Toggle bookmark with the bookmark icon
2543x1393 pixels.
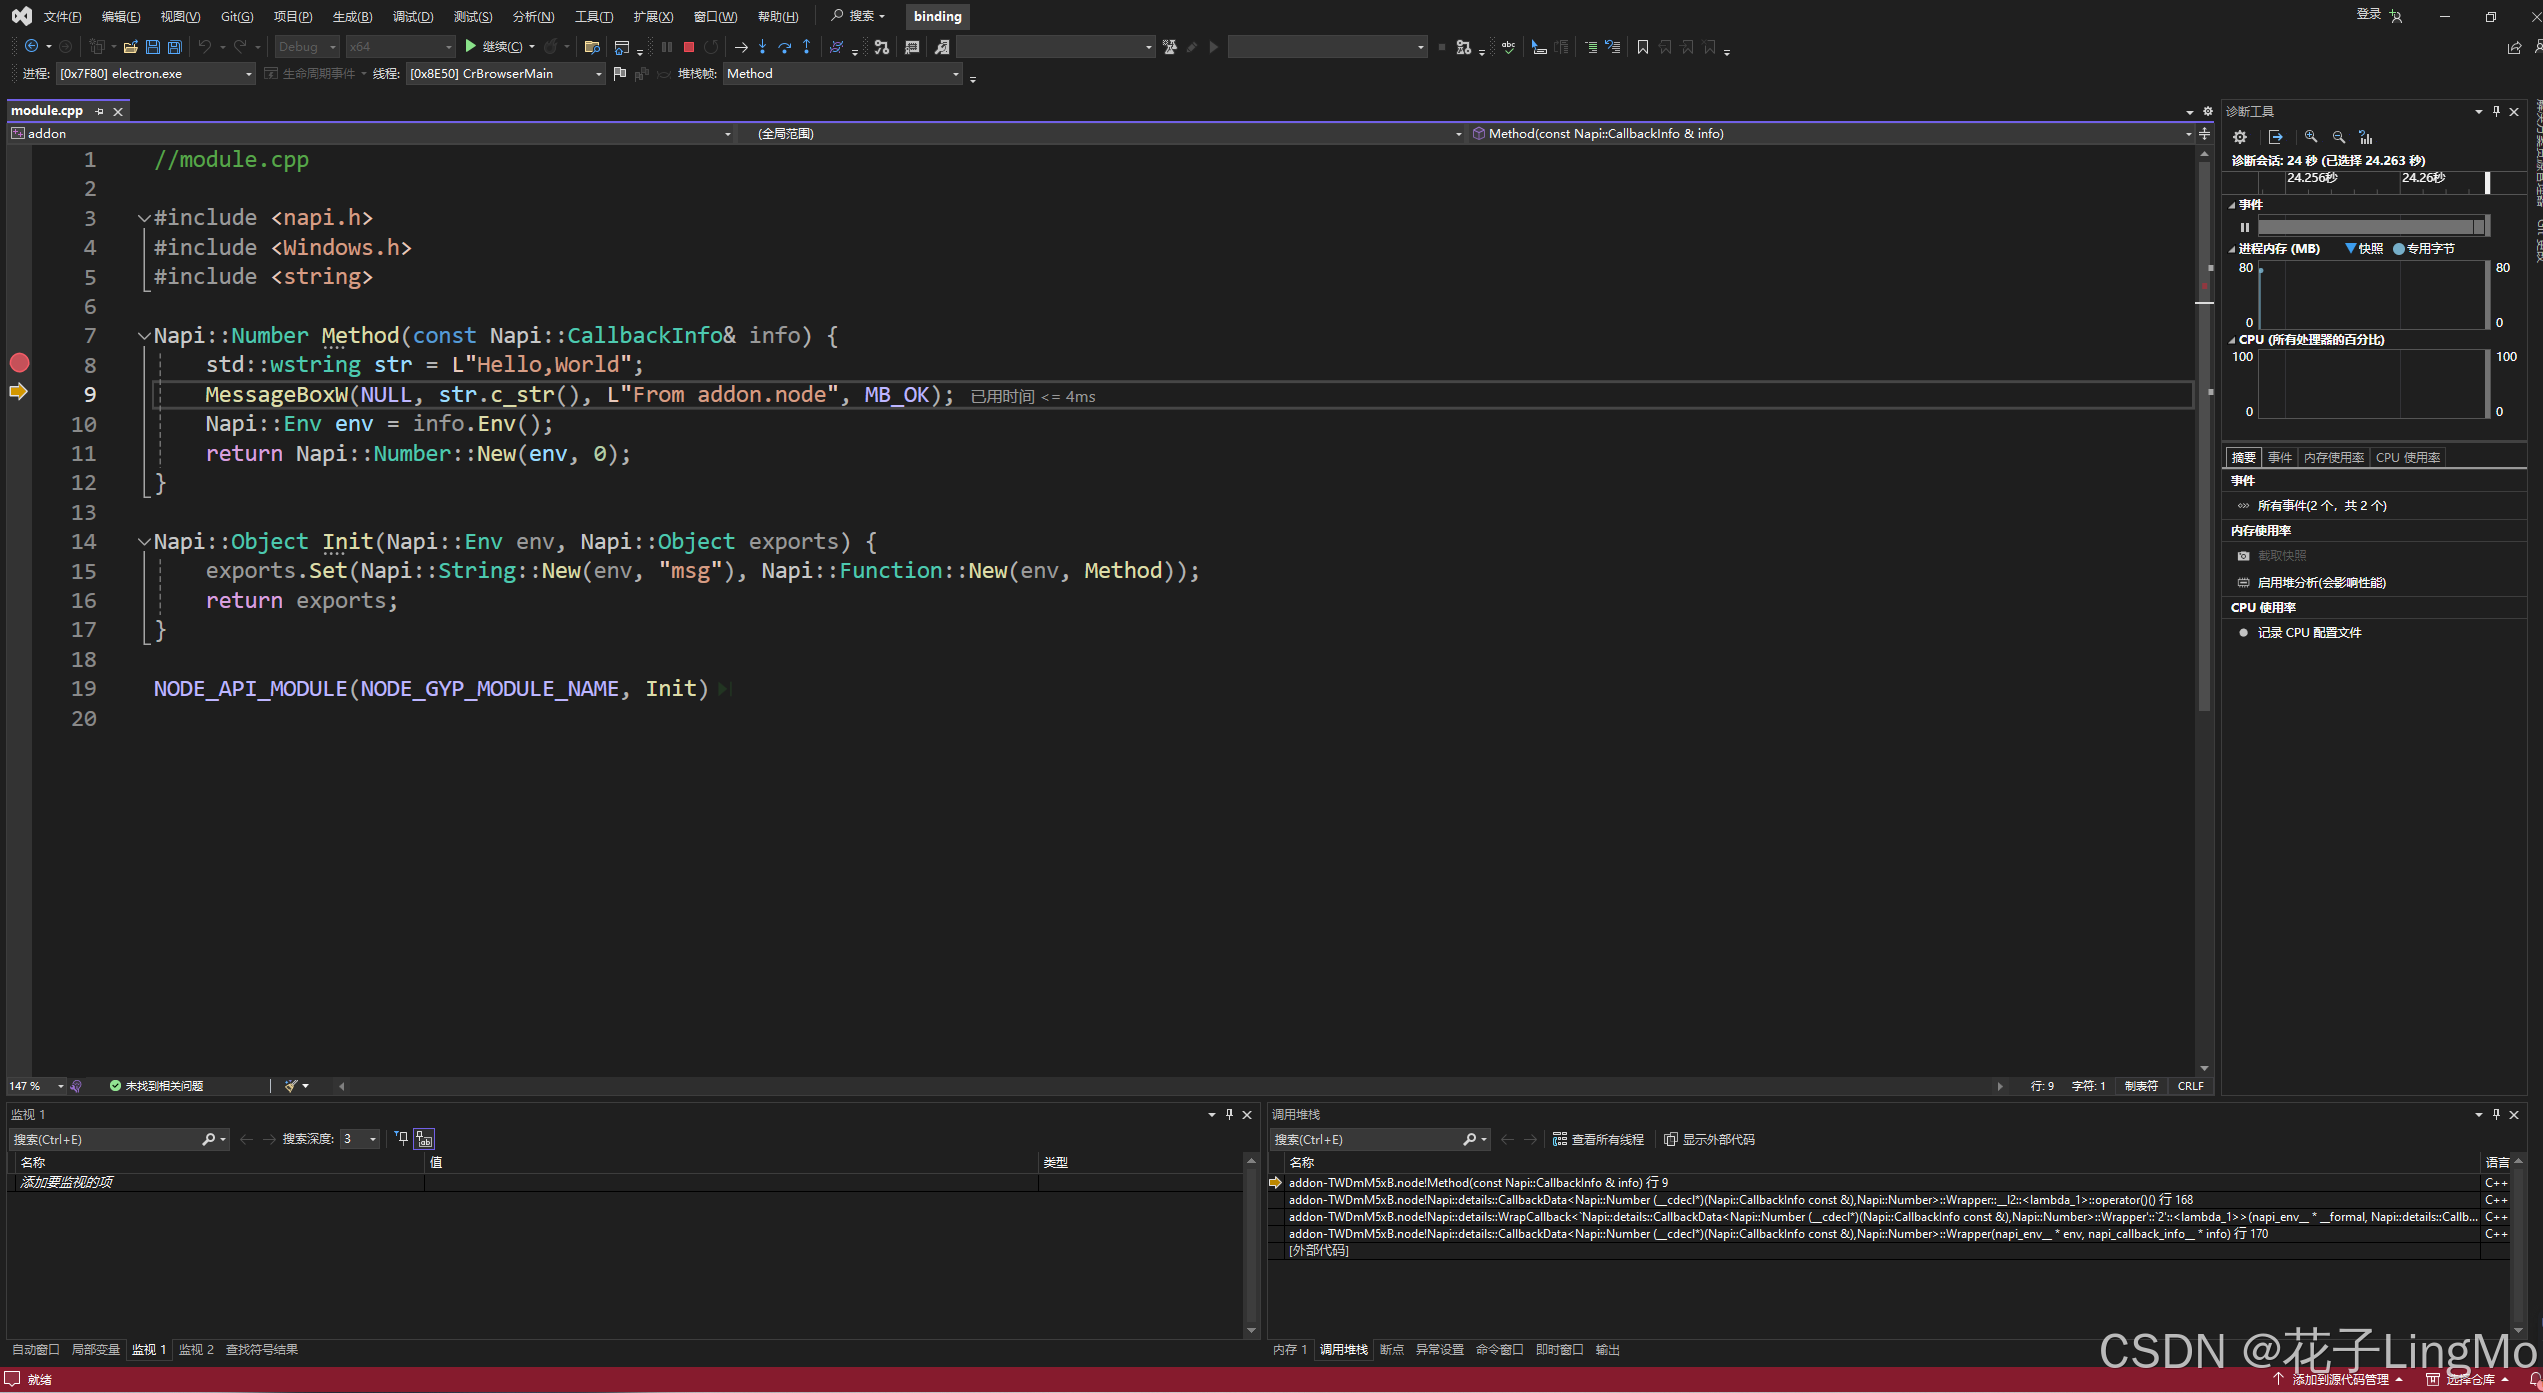1642,47
